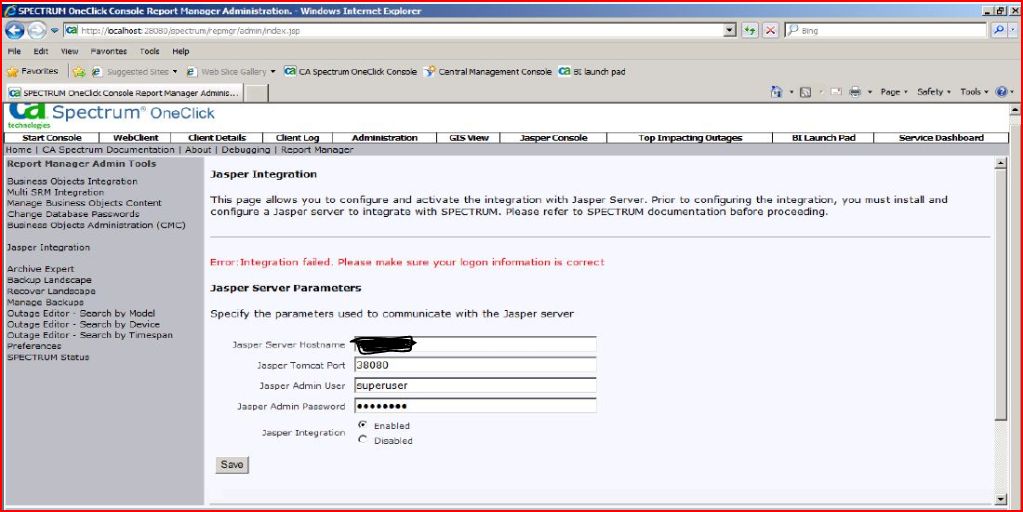Screen dimensions: 1023x512
Task: Click the browser Back arrow button
Action: (14, 30)
